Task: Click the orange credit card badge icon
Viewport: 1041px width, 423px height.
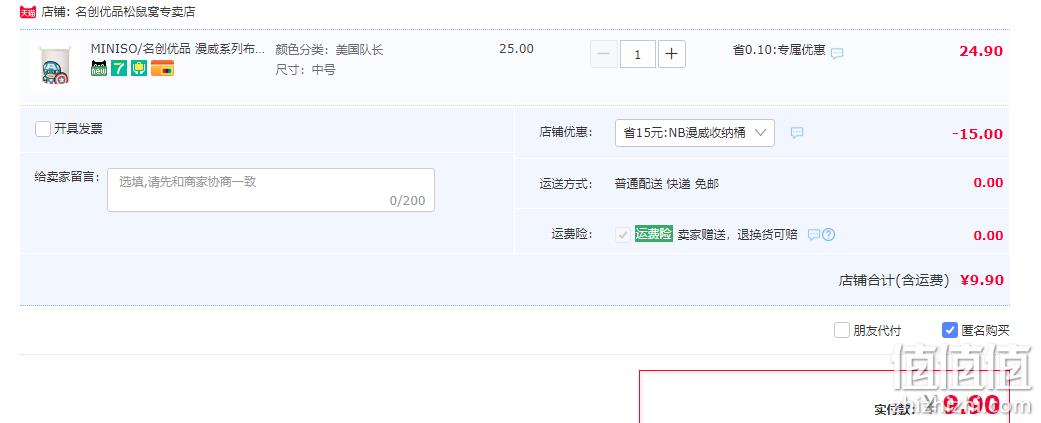Action: point(162,68)
